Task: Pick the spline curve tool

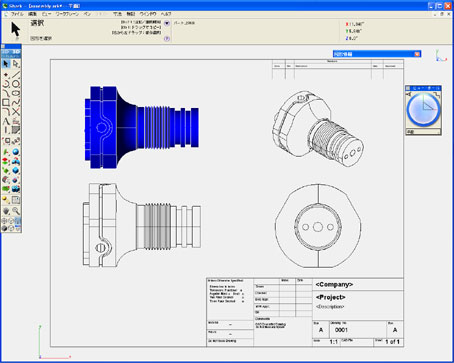Action: [x=16, y=102]
